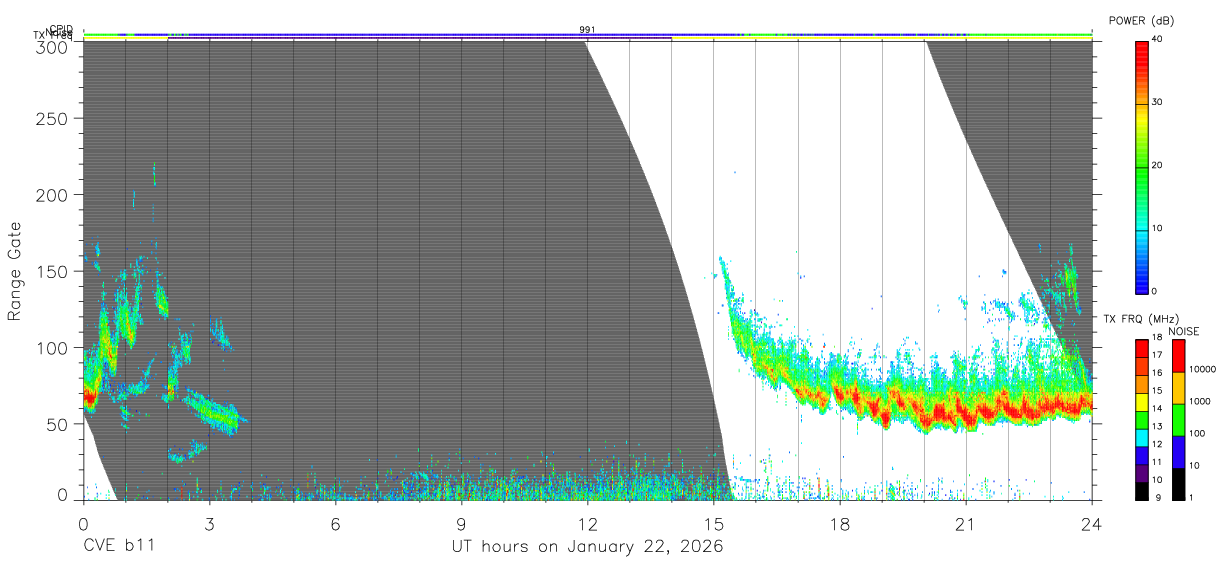Click the purple 10–11 MHz TX FRQ swatch
Screen dimensions: 1228x567
(1142, 473)
